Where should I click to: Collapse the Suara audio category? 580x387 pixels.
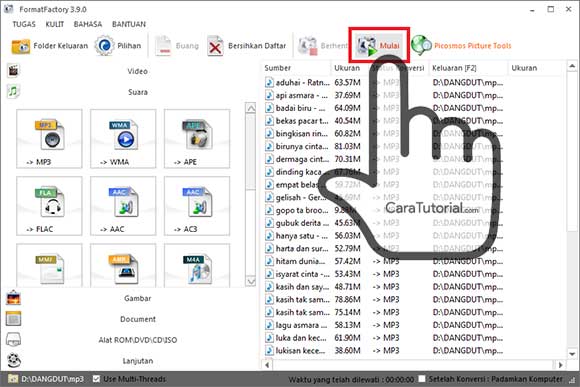[x=138, y=92]
